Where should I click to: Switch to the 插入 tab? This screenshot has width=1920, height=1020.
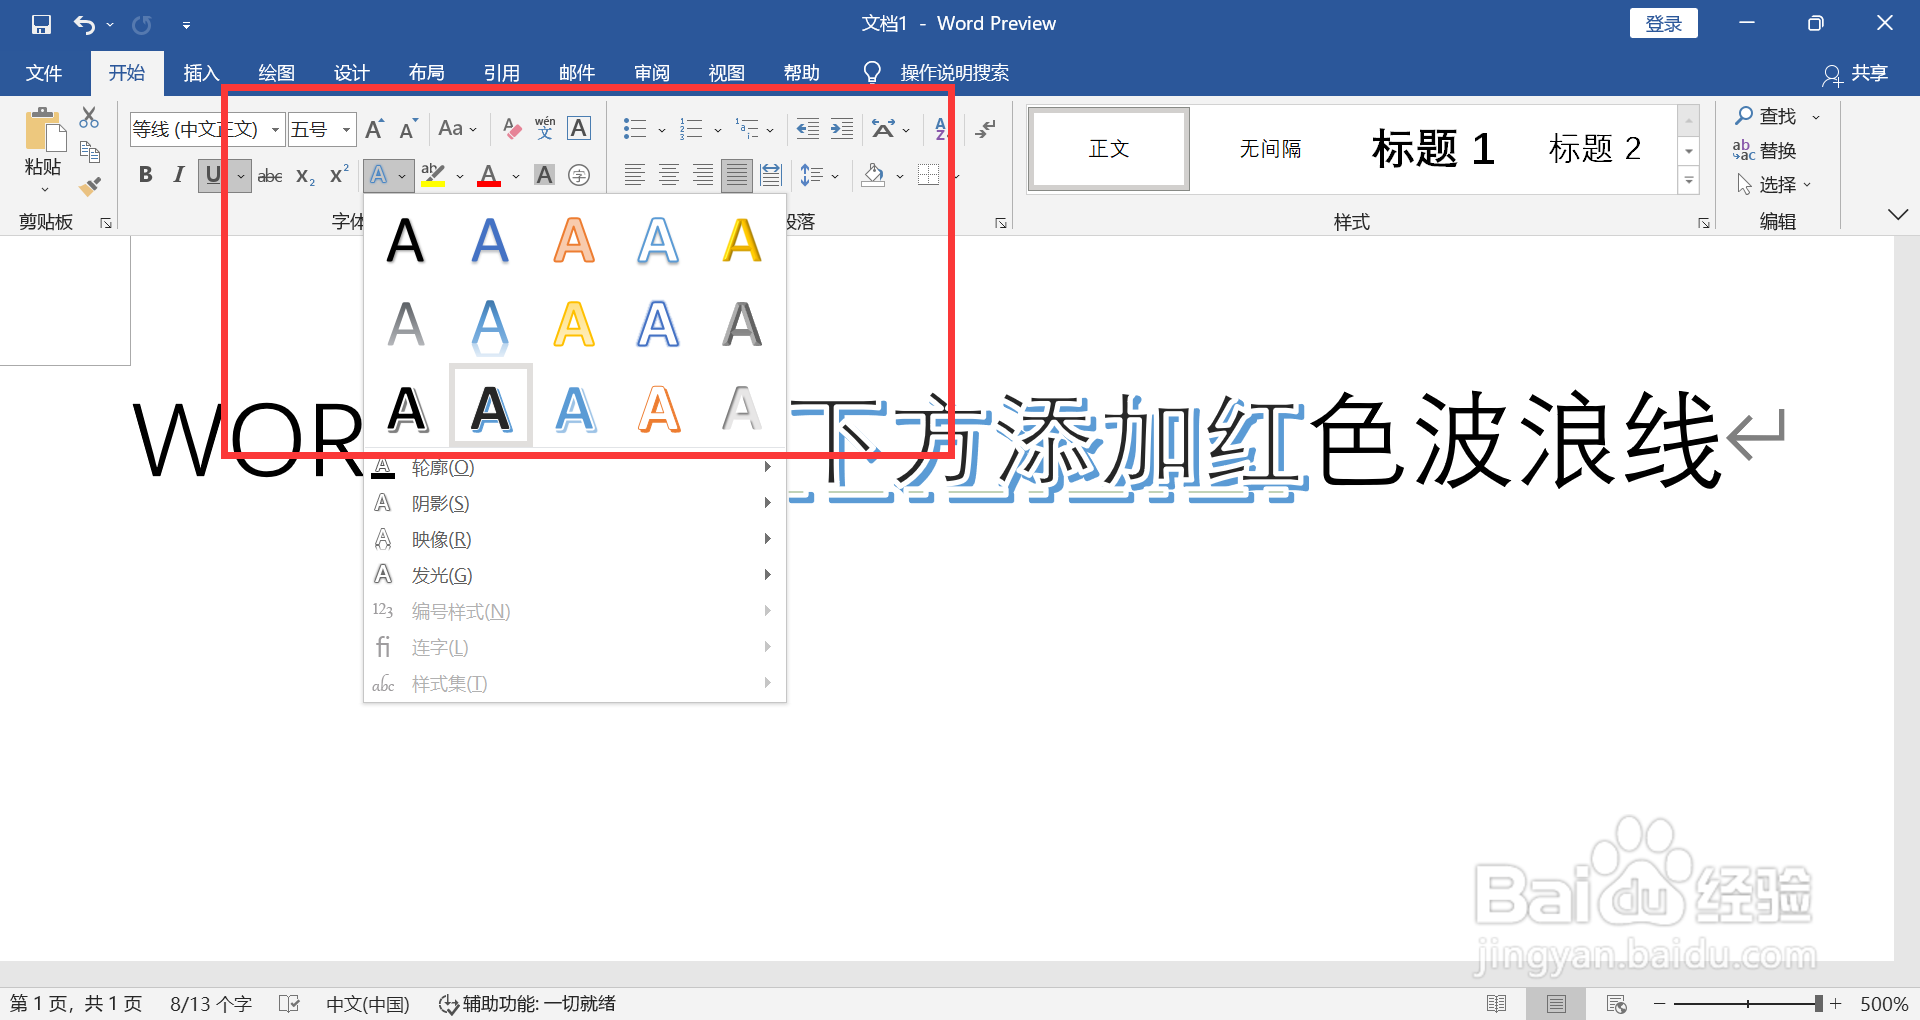(x=201, y=73)
